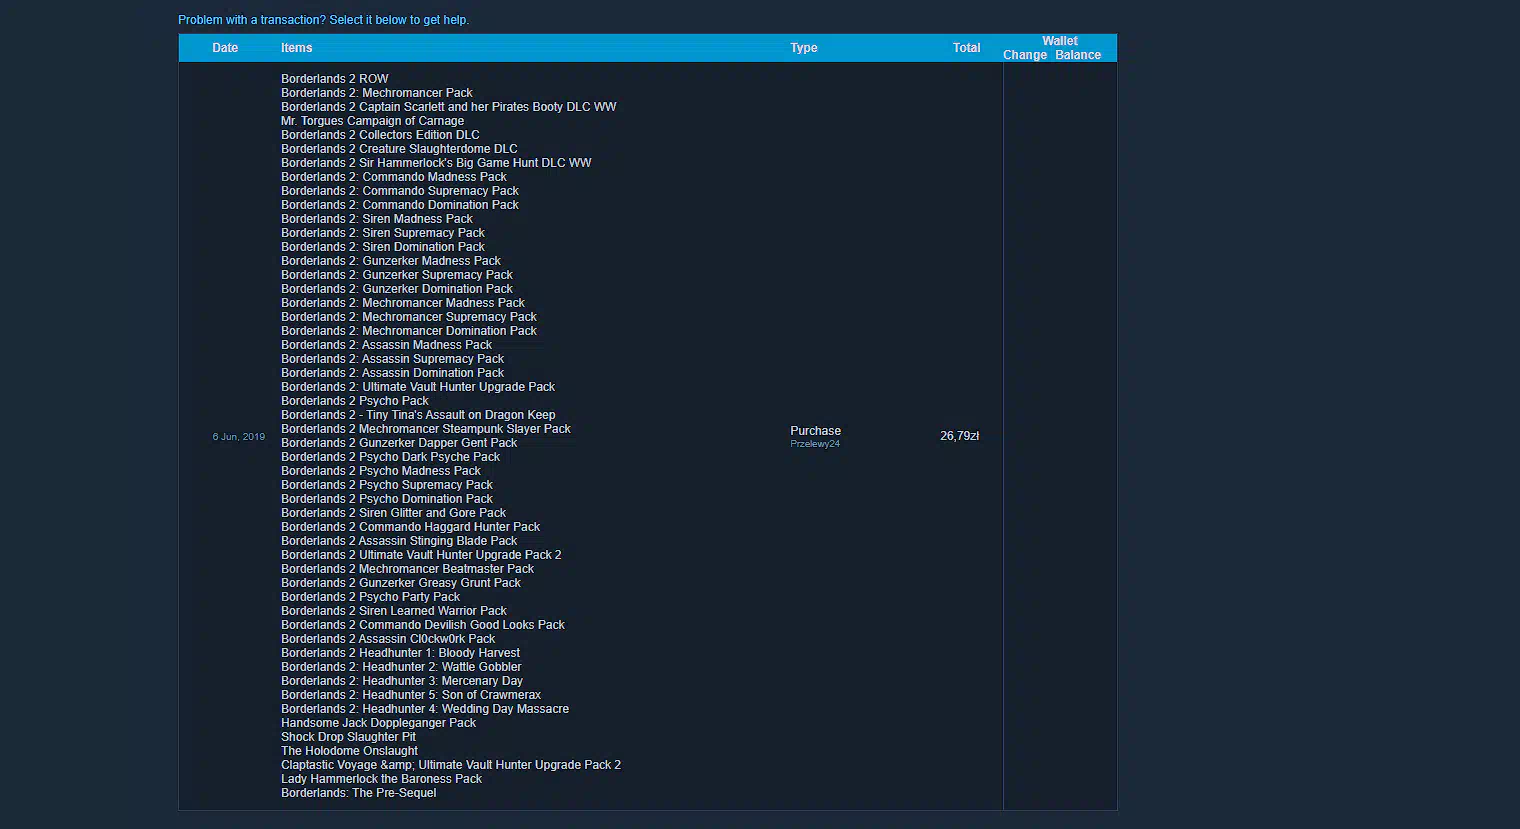Click 'Headhunter 3: Mercenary Day' item

coord(402,681)
